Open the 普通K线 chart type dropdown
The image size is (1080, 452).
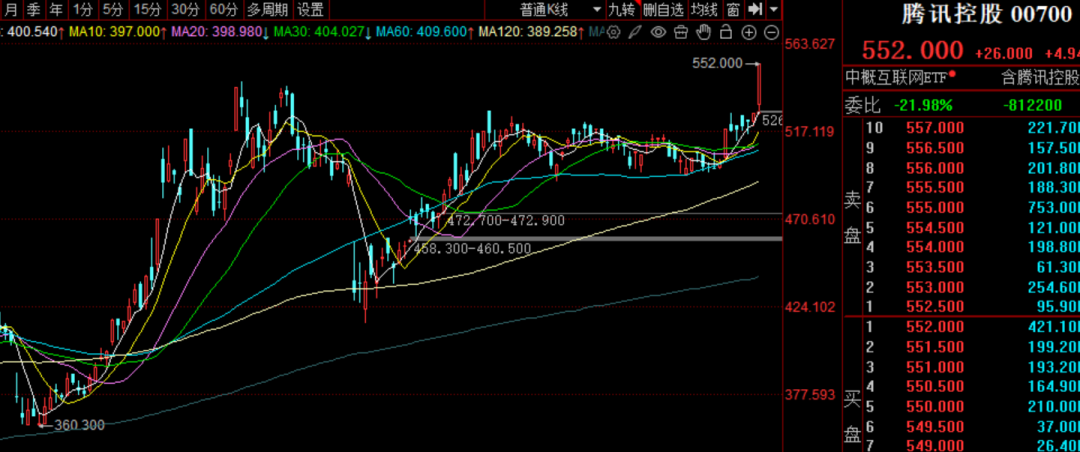[x=560, y=10]
